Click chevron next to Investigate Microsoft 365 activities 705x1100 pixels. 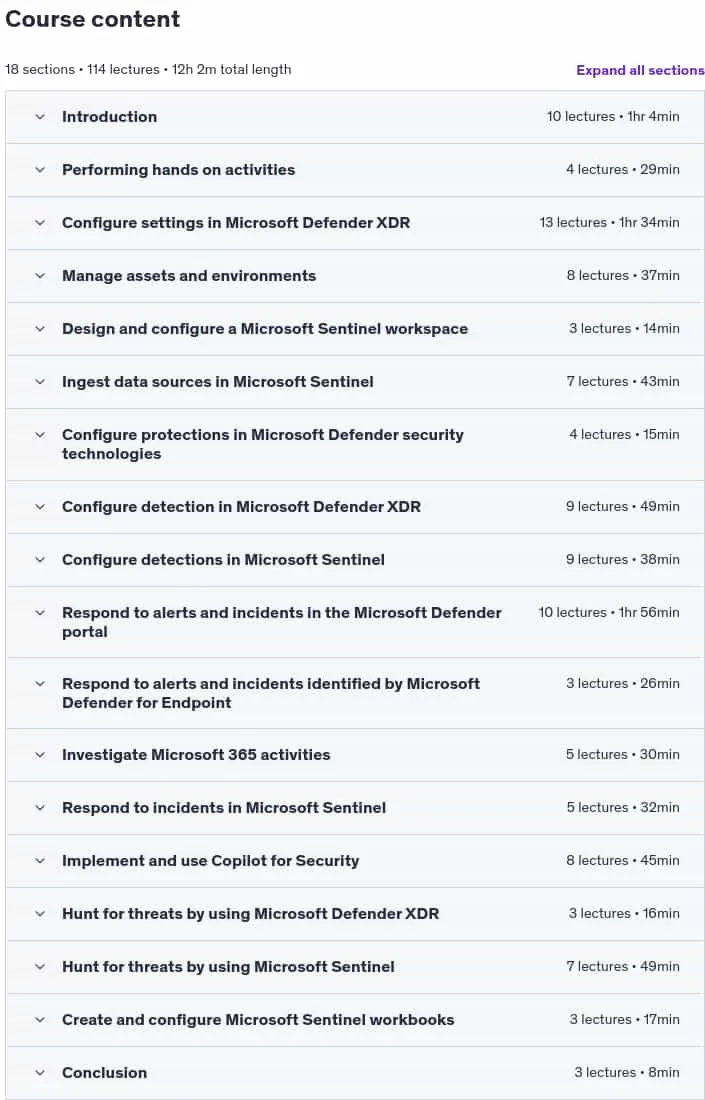point(40,755)
